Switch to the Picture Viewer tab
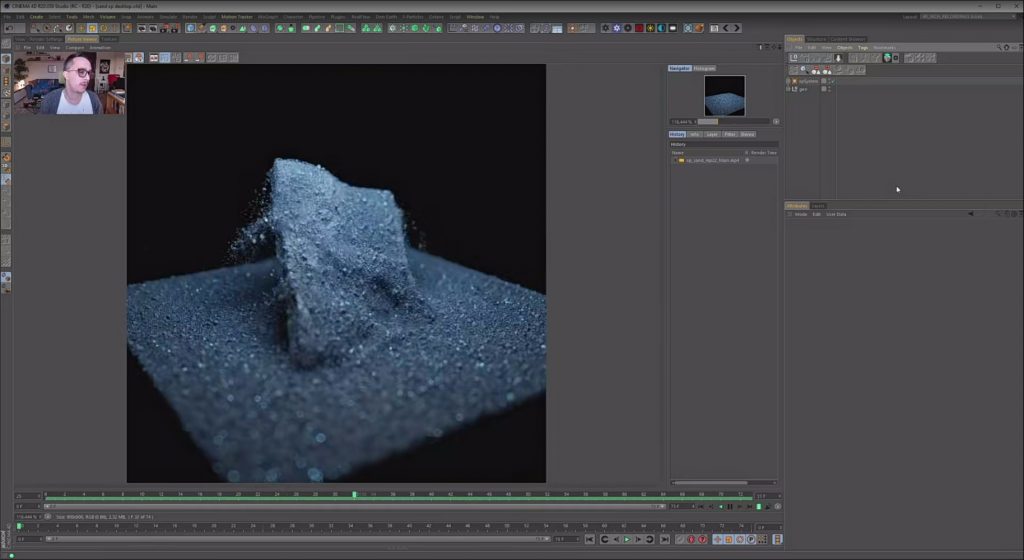Viewport: 1024px width, 560px height. 82,39
